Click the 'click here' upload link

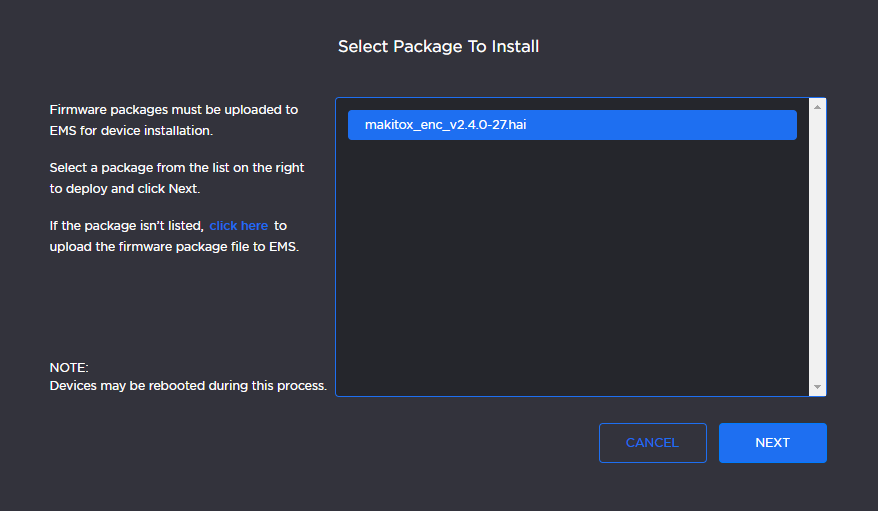tap(239, 226)
